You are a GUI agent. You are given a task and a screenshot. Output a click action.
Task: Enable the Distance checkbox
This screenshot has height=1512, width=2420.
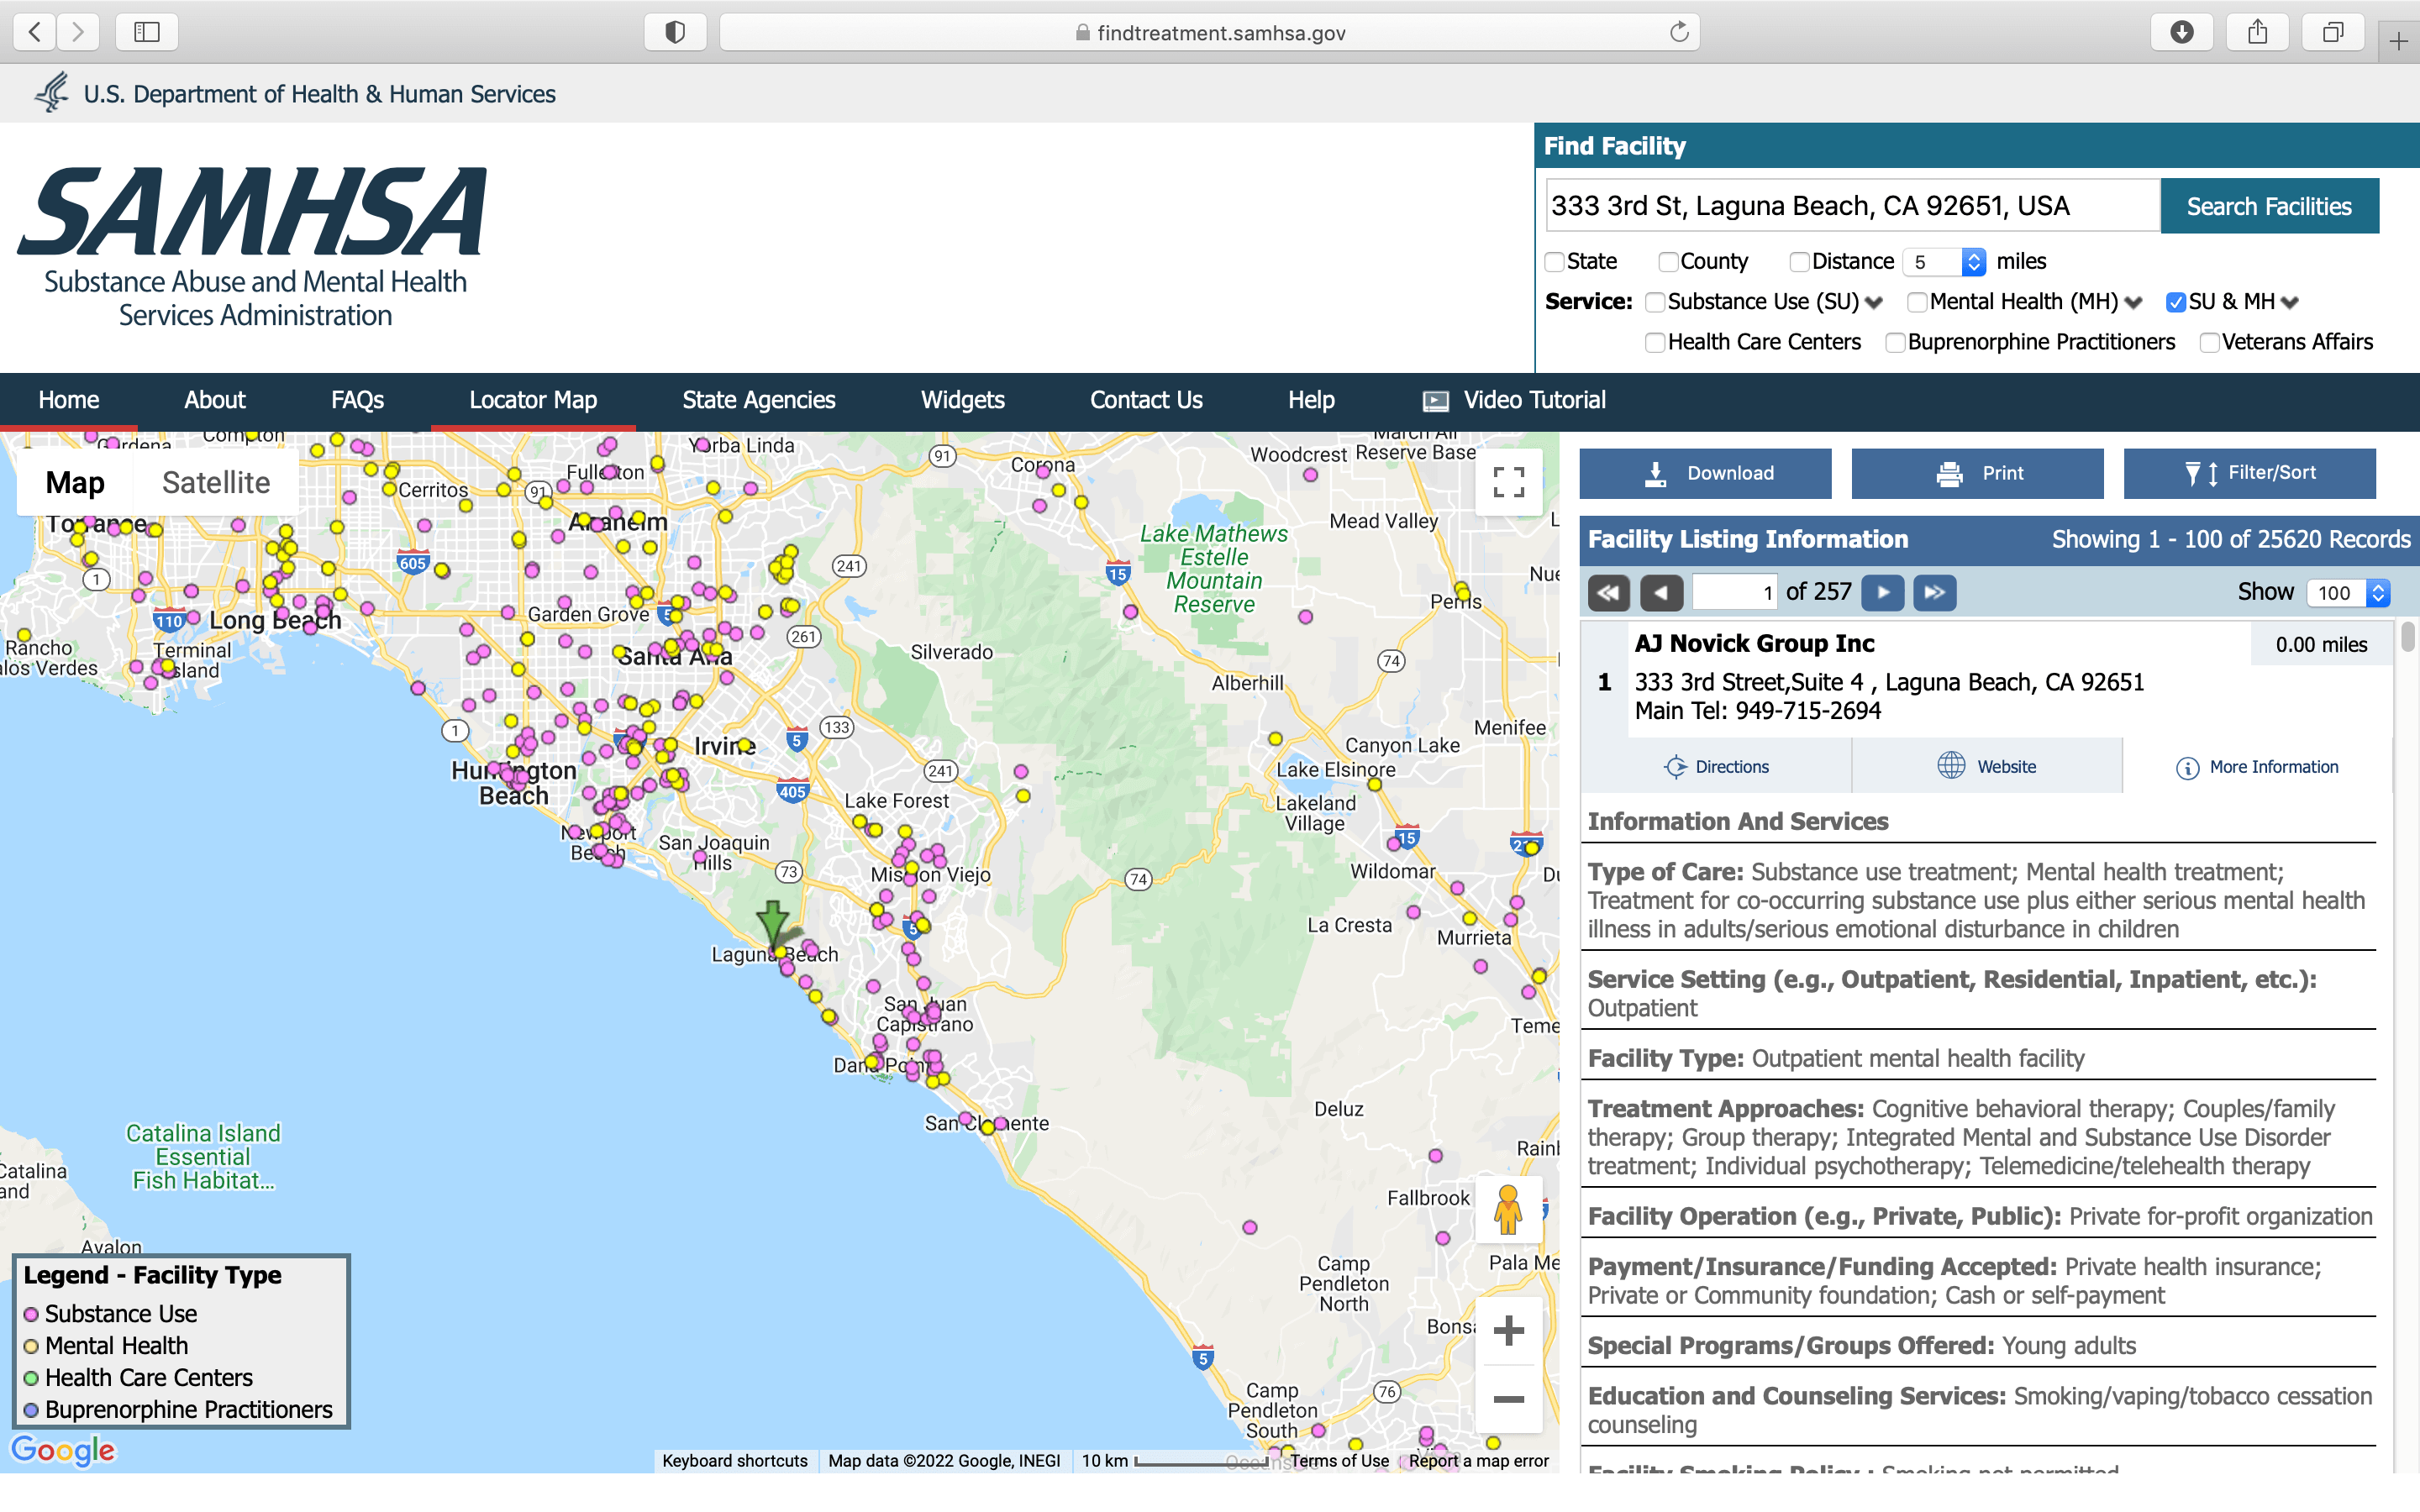coord(1799,262)
